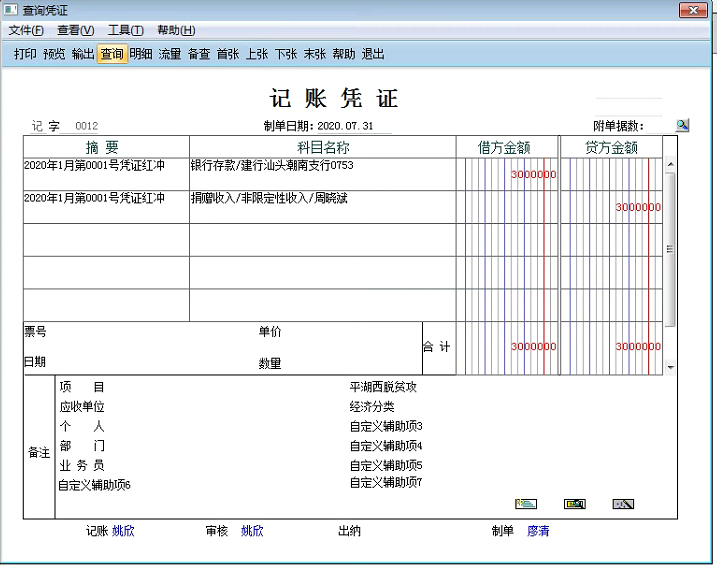
Task: Click credit amount 3000000 in second row
Action: (x=638, y=207)
